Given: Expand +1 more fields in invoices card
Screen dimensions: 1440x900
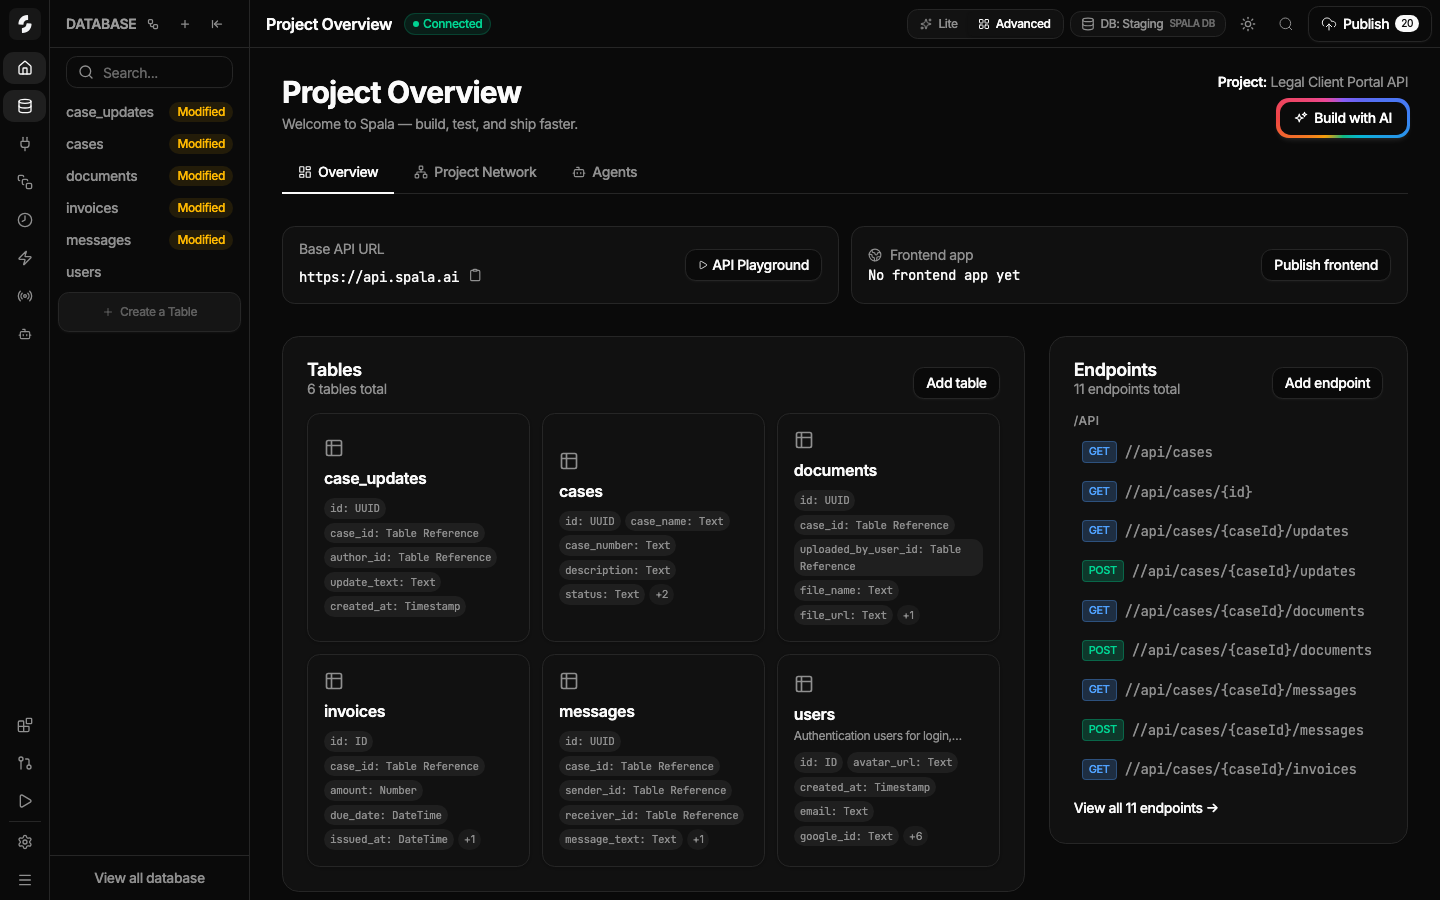Looking at the screenshot, I should point(470,839).
